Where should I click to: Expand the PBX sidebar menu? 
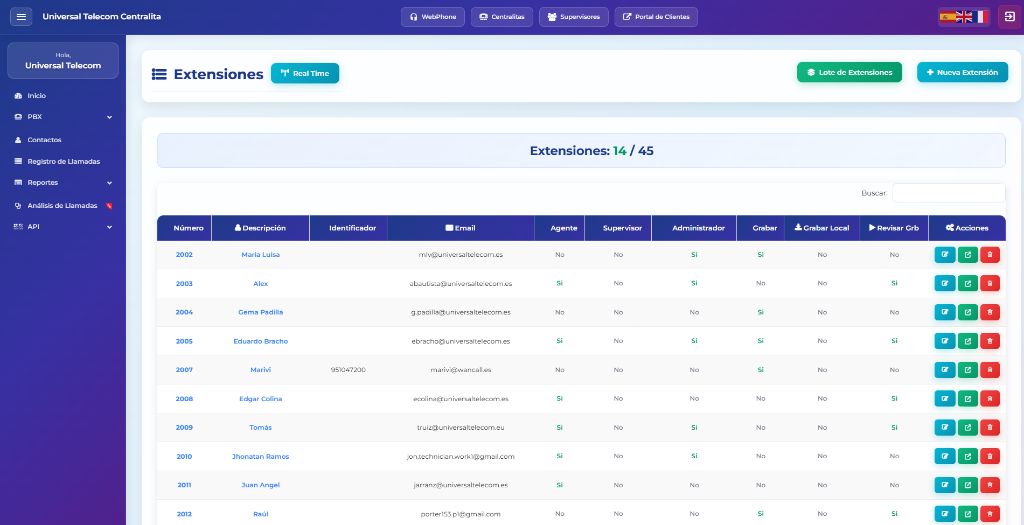pyautogui.click(x=62, y=117)
